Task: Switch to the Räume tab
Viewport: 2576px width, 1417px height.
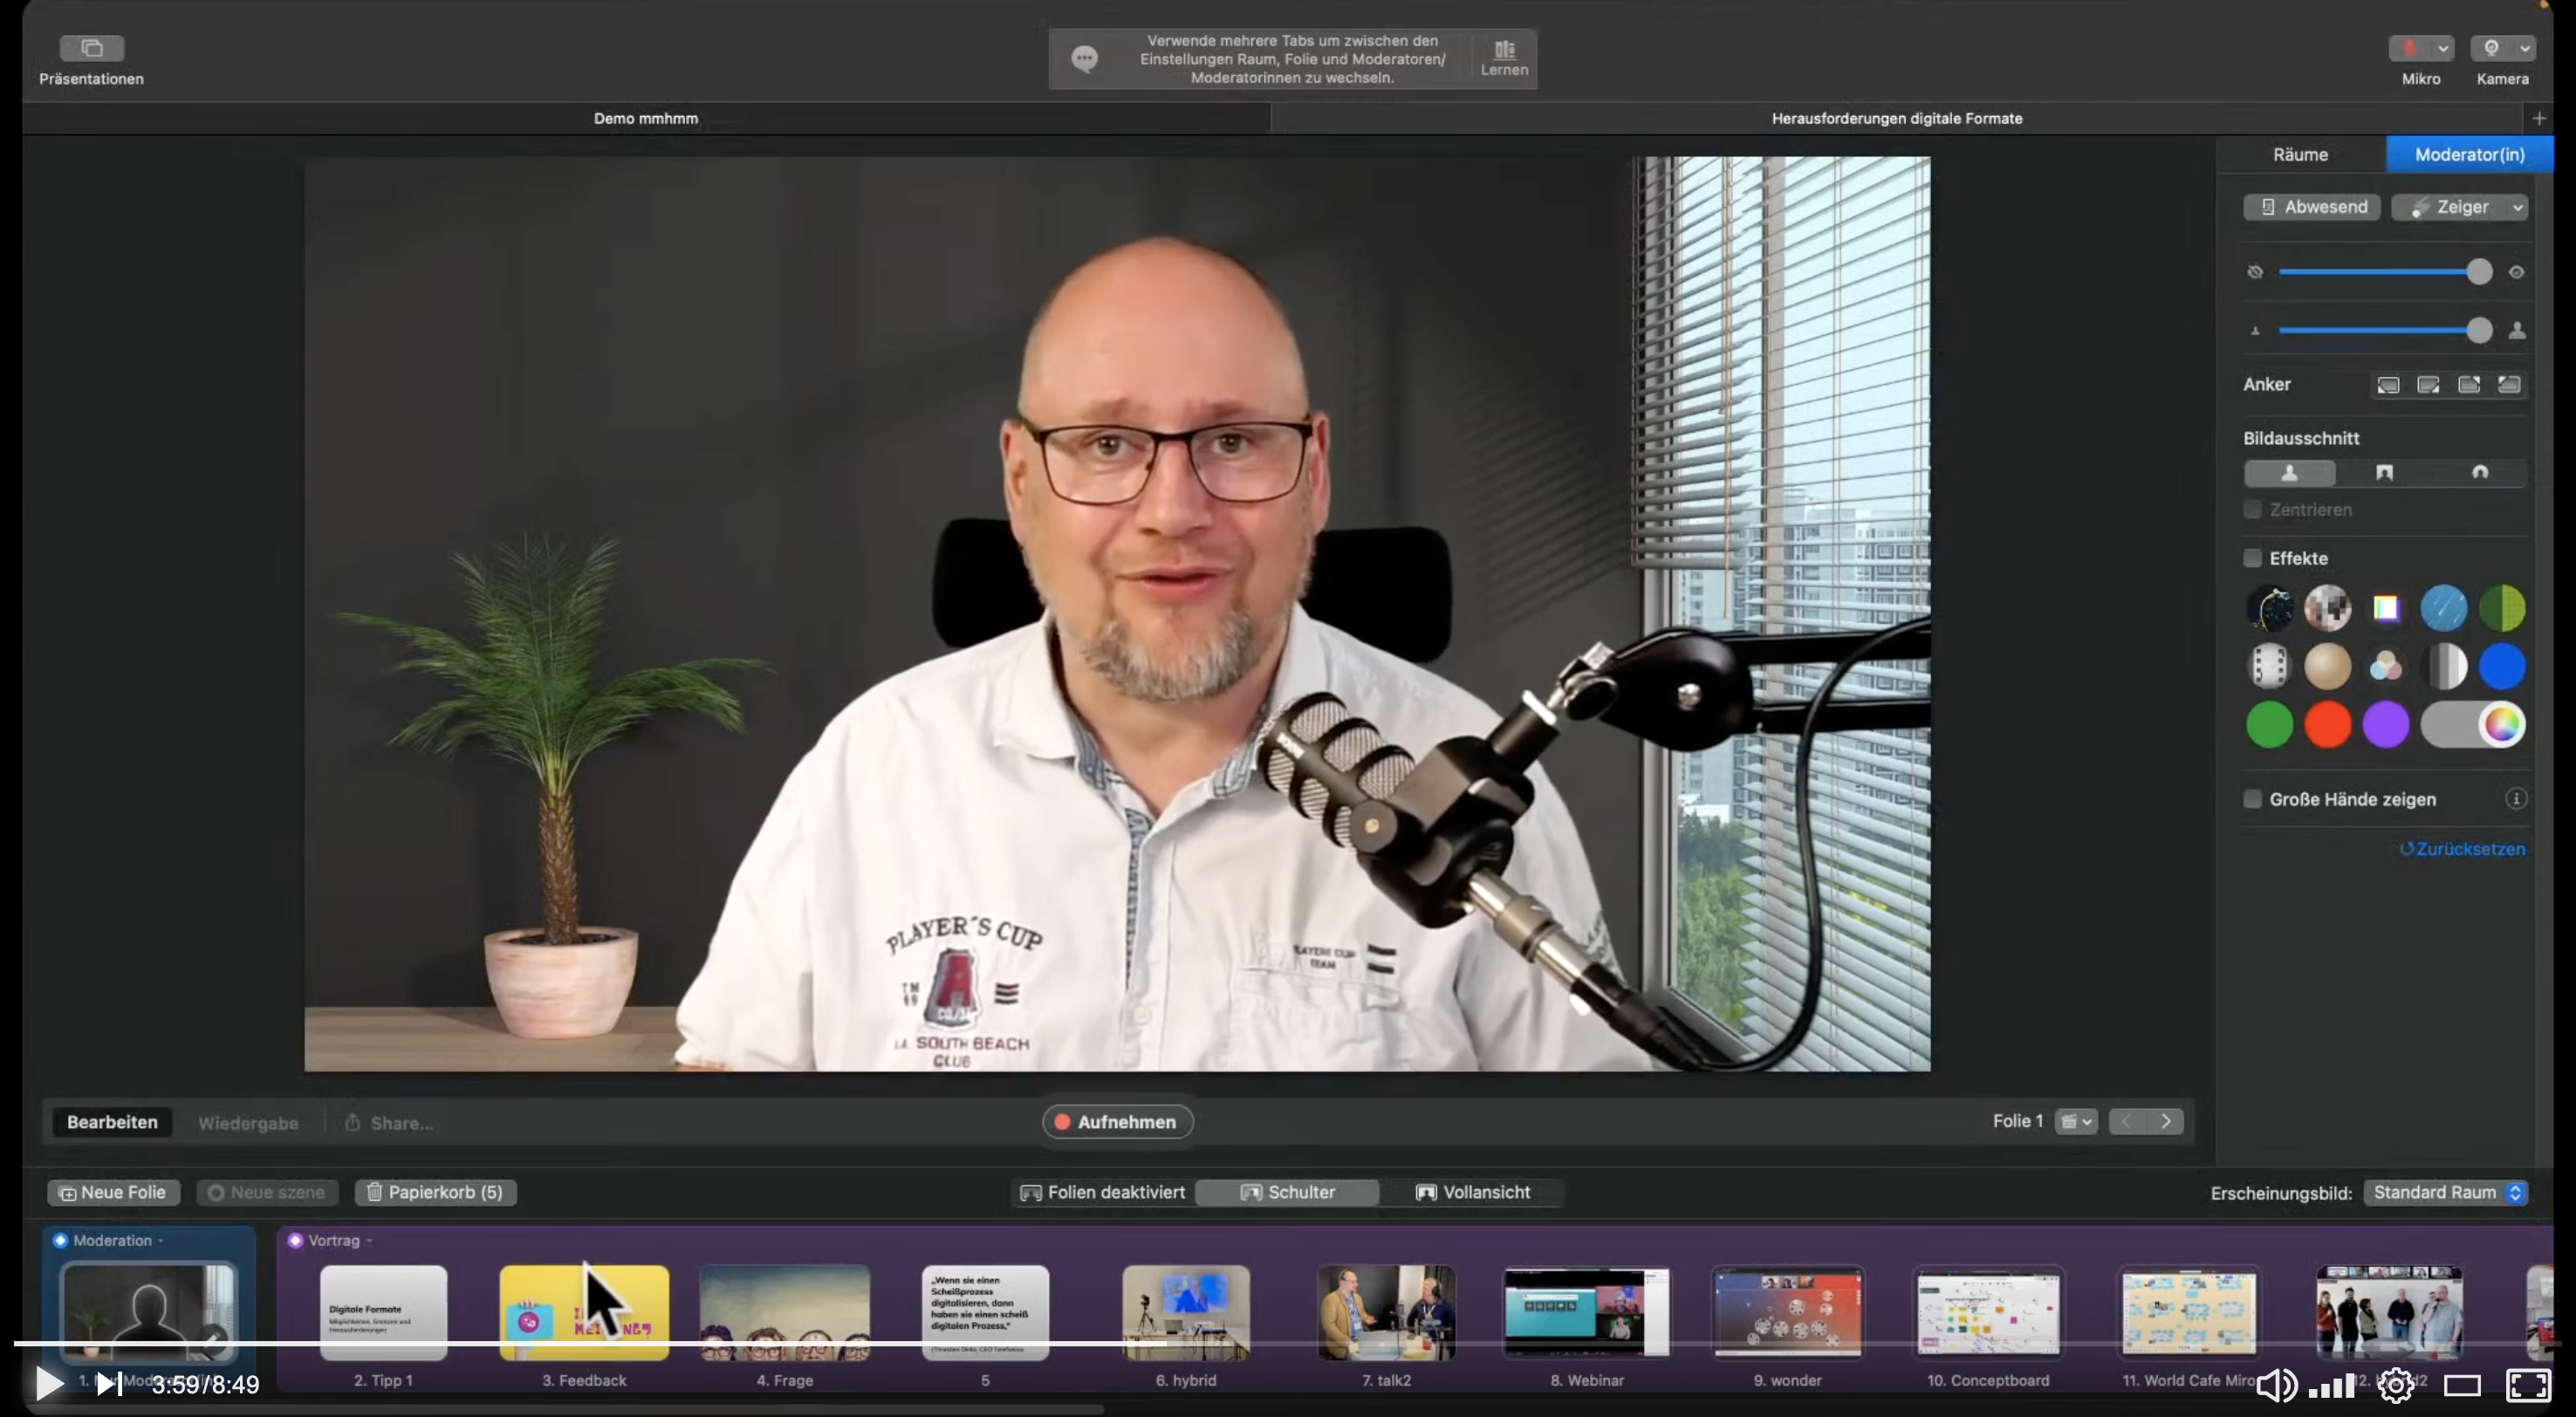Action: click(2300, 154)
